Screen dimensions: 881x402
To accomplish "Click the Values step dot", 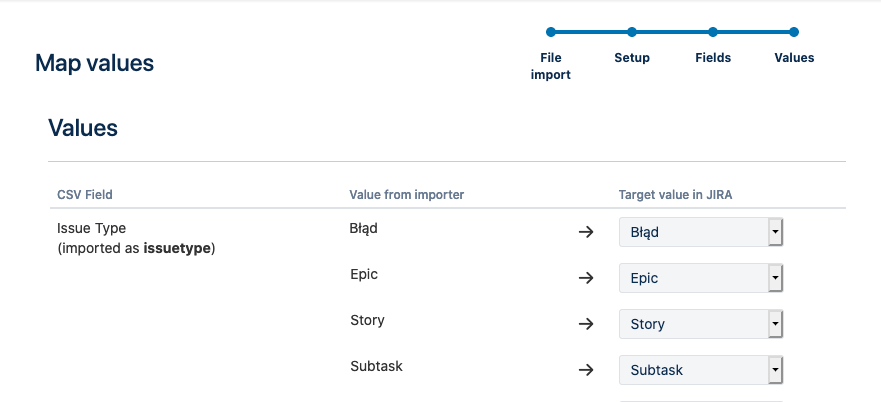I will pos(793,32).
